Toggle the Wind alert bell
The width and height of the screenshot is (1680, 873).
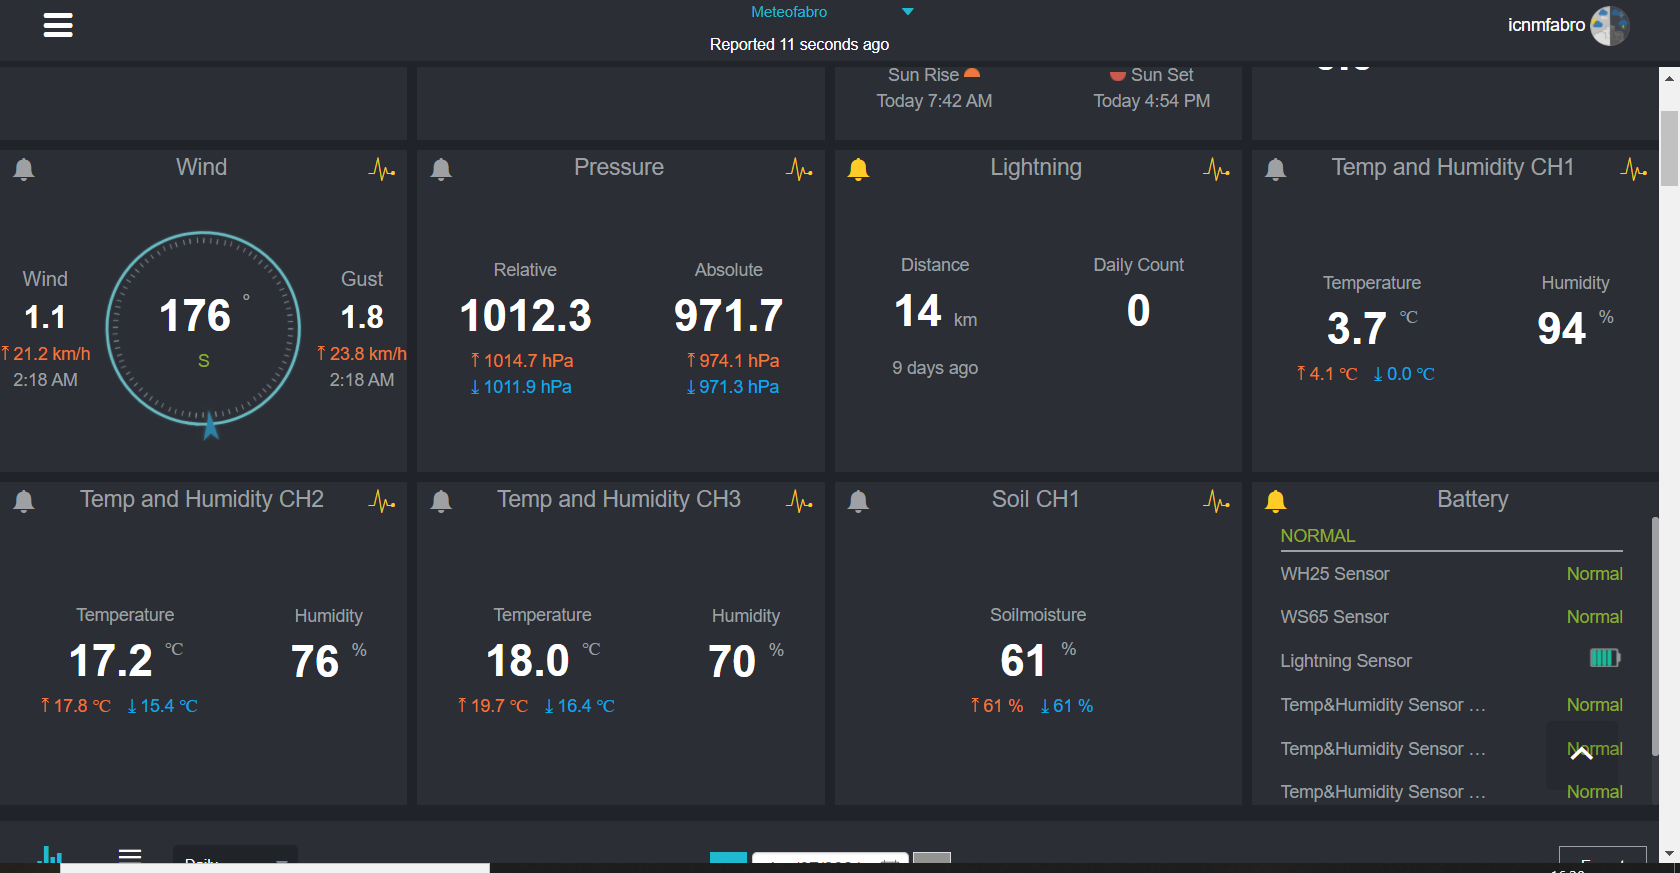pyautogui.click(x=24, y=169)
